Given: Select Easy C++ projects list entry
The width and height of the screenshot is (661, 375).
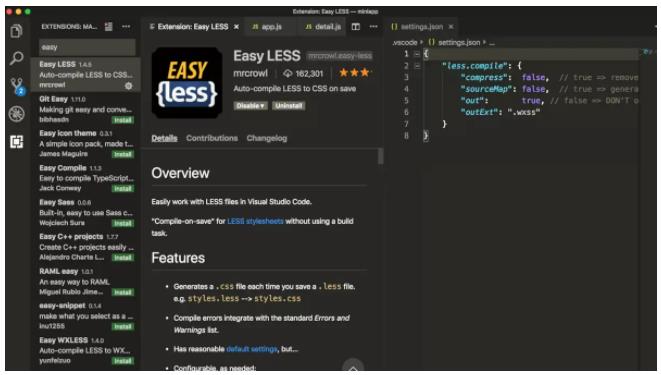Looking at the screenshot, I should [86, 247].
